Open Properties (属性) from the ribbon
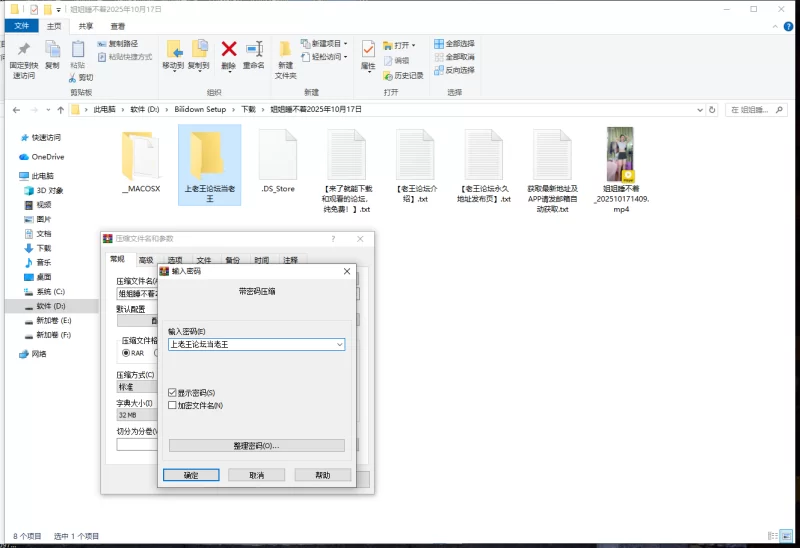Viewport: 800px width, 548px height. tap(368, 50)
